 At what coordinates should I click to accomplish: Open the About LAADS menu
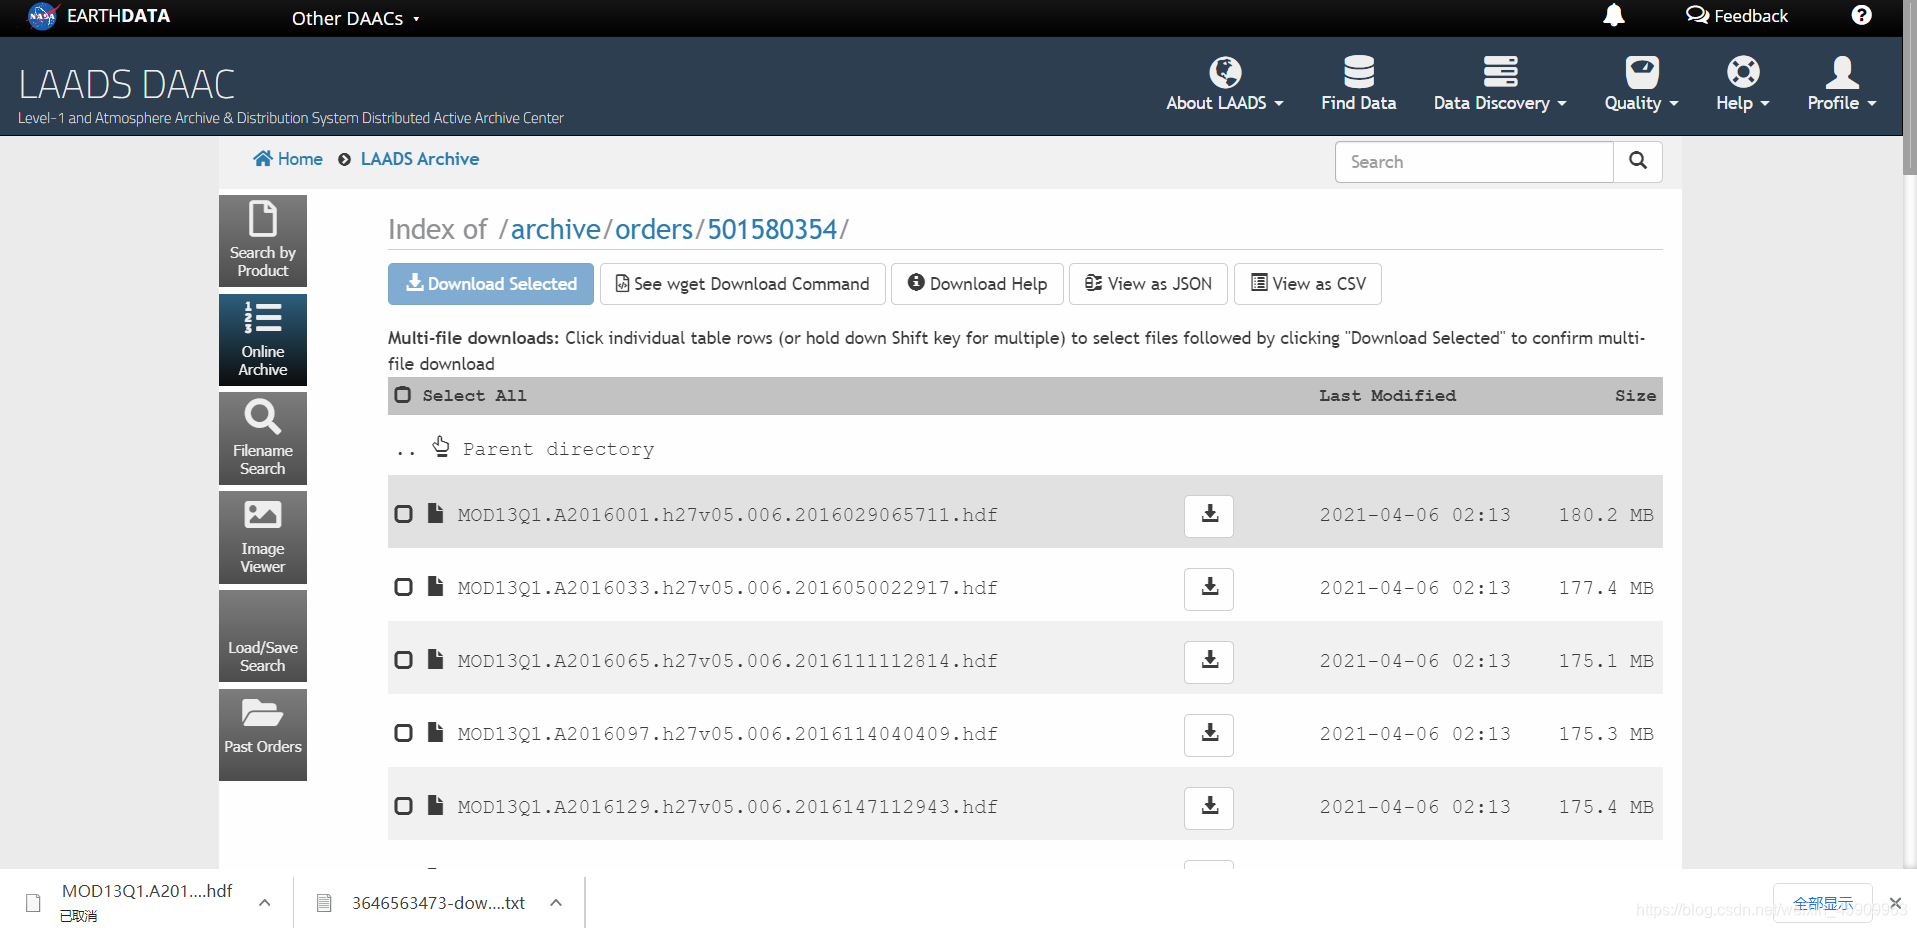pos(1224,84)
